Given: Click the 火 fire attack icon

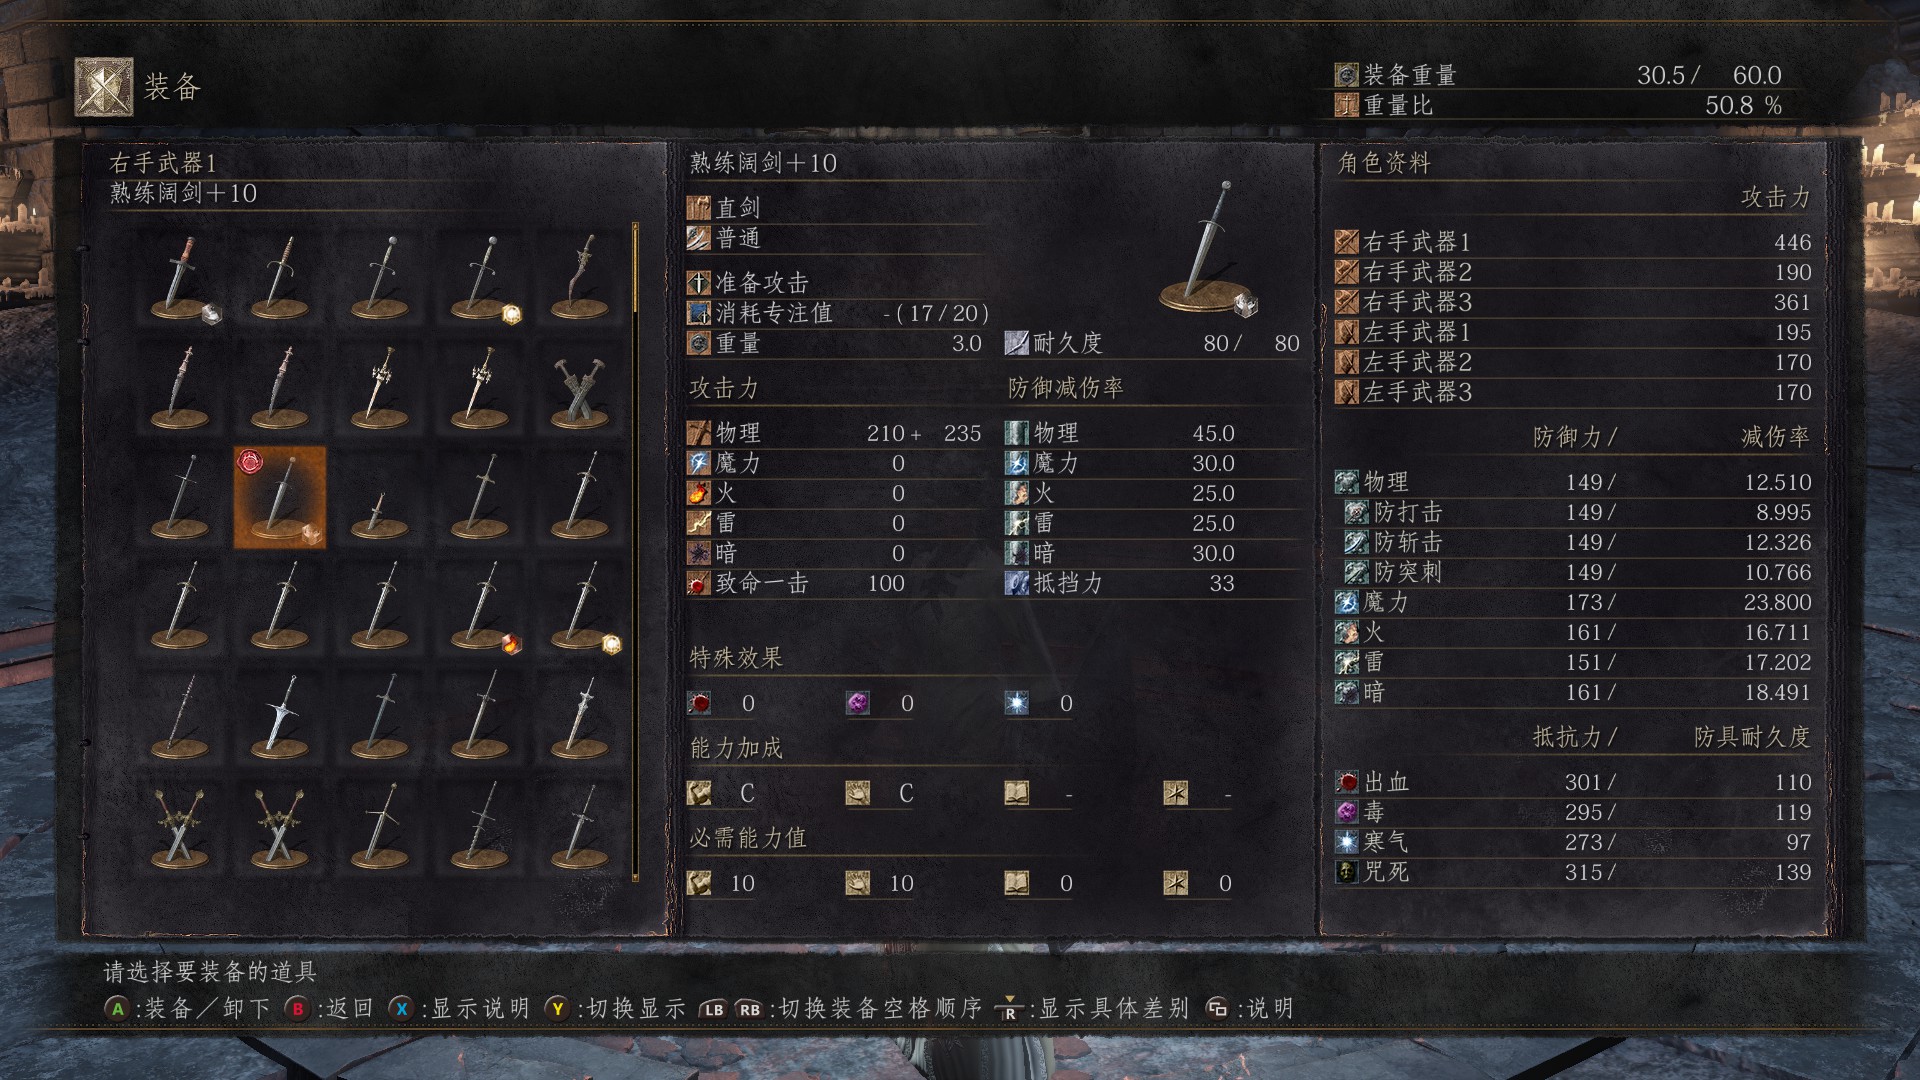Looking at the screenshot, I should [698, 493].
